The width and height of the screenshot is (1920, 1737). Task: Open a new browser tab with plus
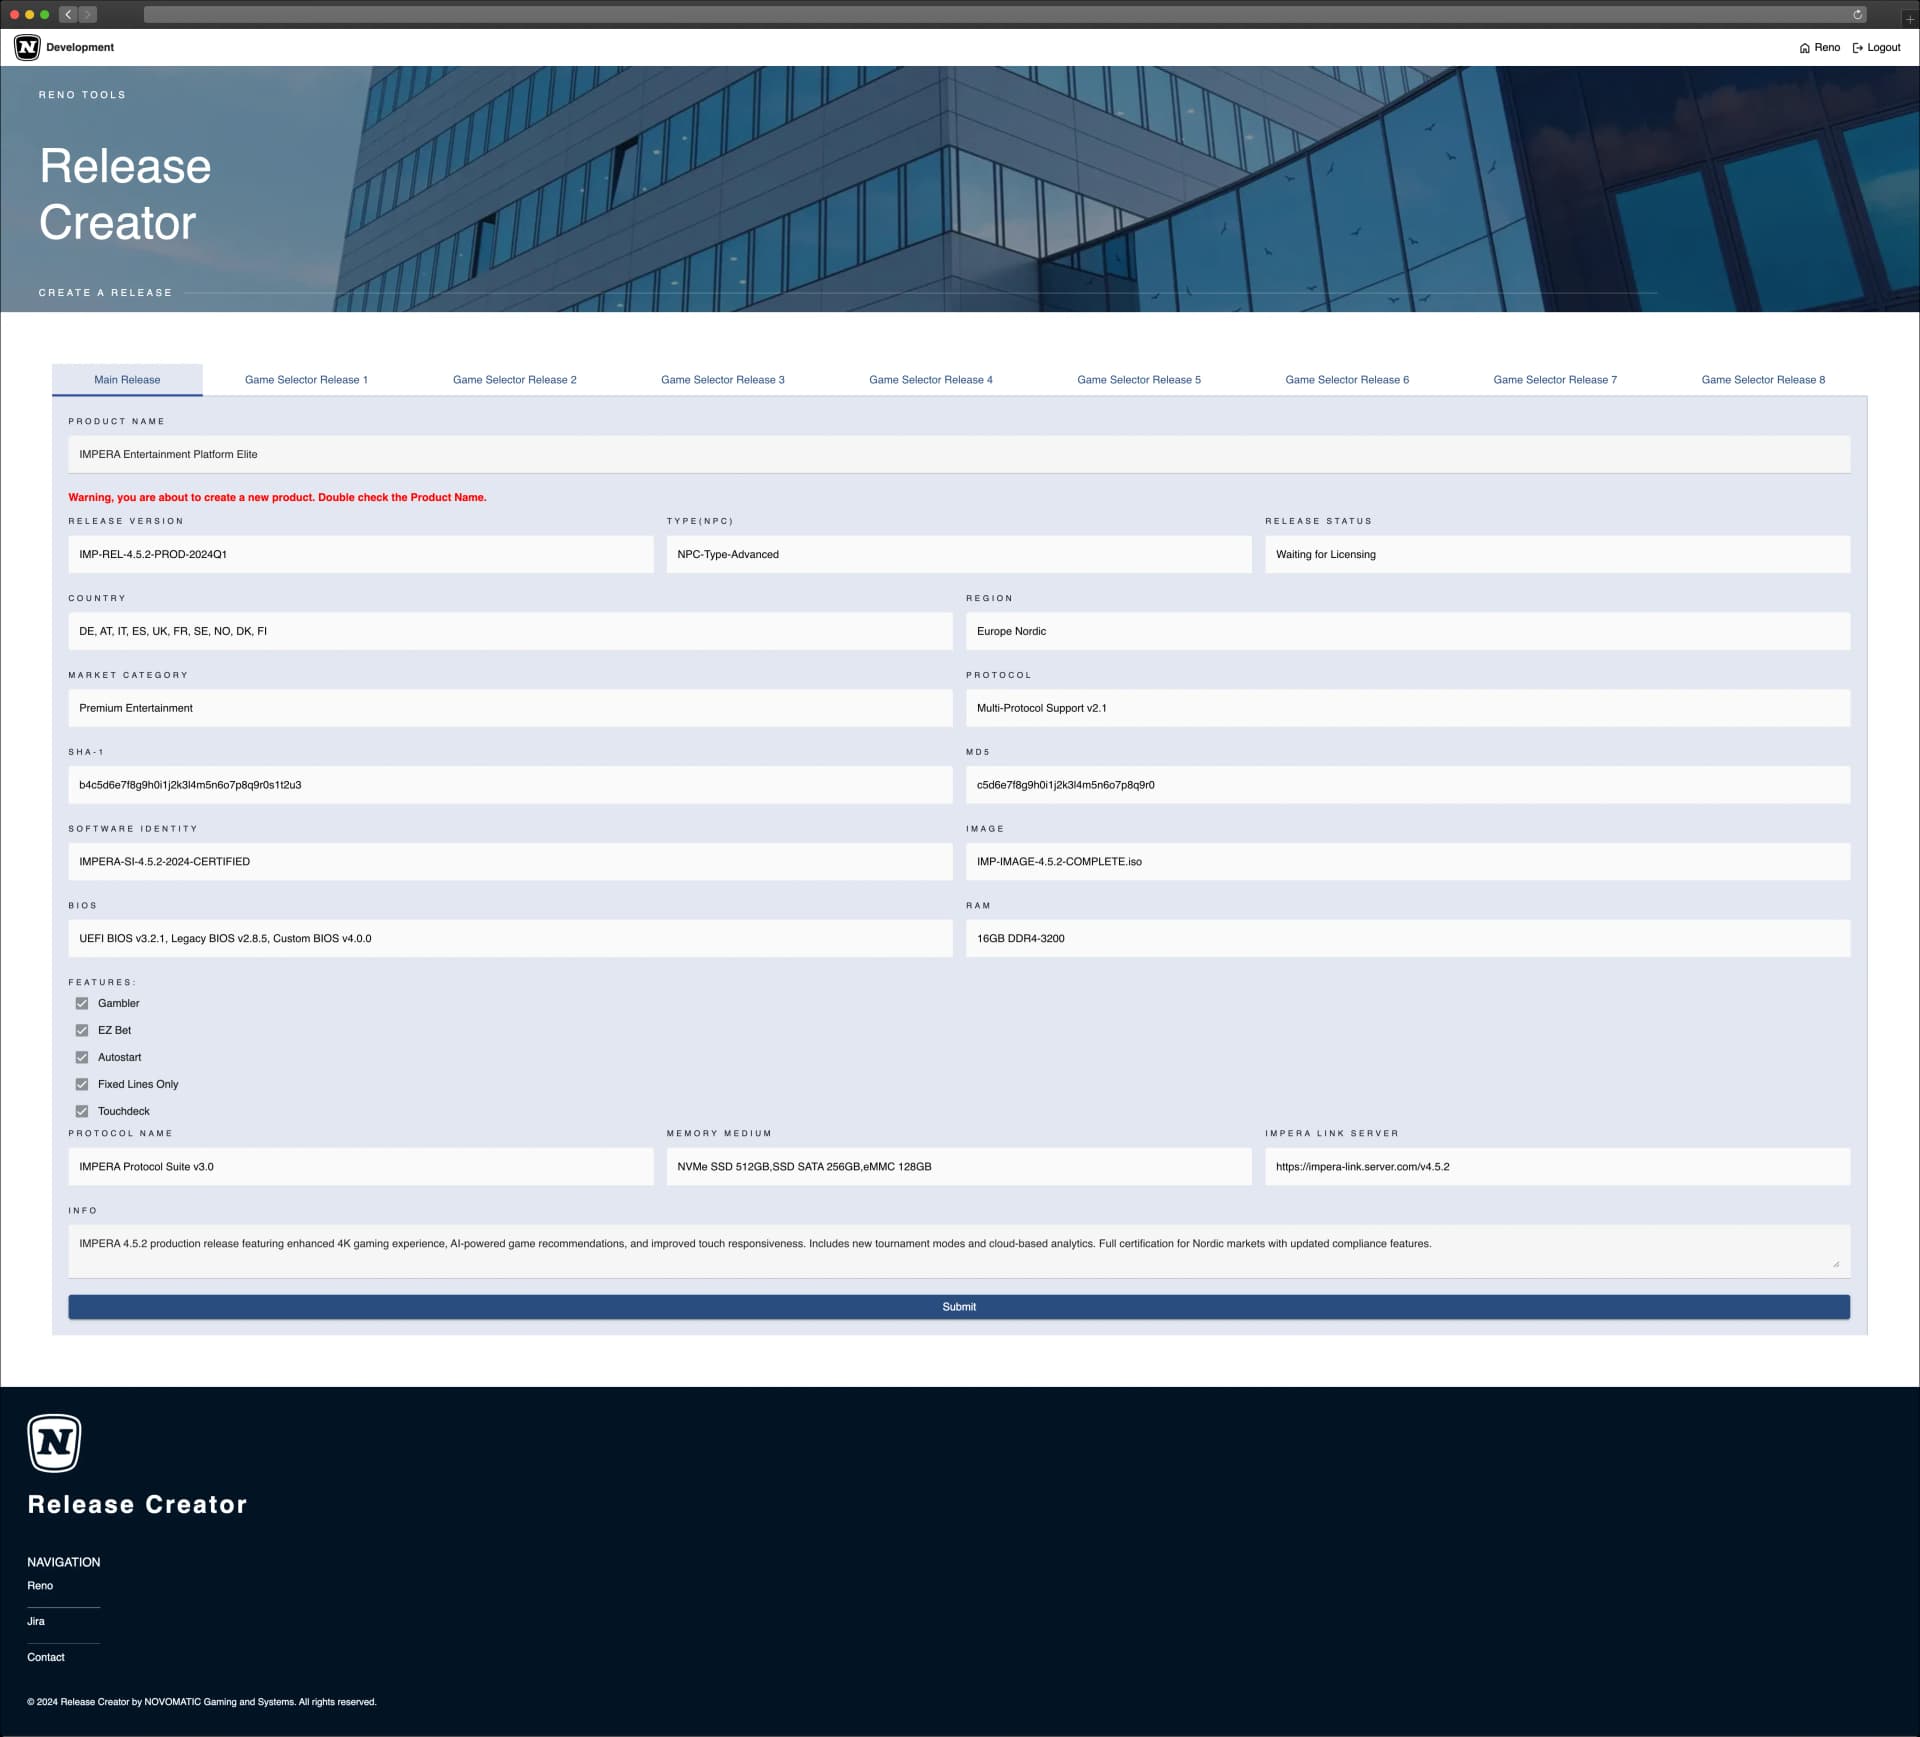point(1909,18)
